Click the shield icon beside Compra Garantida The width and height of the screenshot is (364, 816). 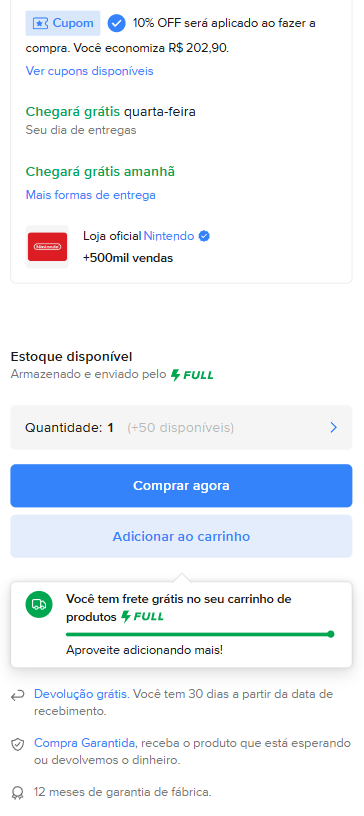coord(18,745)
